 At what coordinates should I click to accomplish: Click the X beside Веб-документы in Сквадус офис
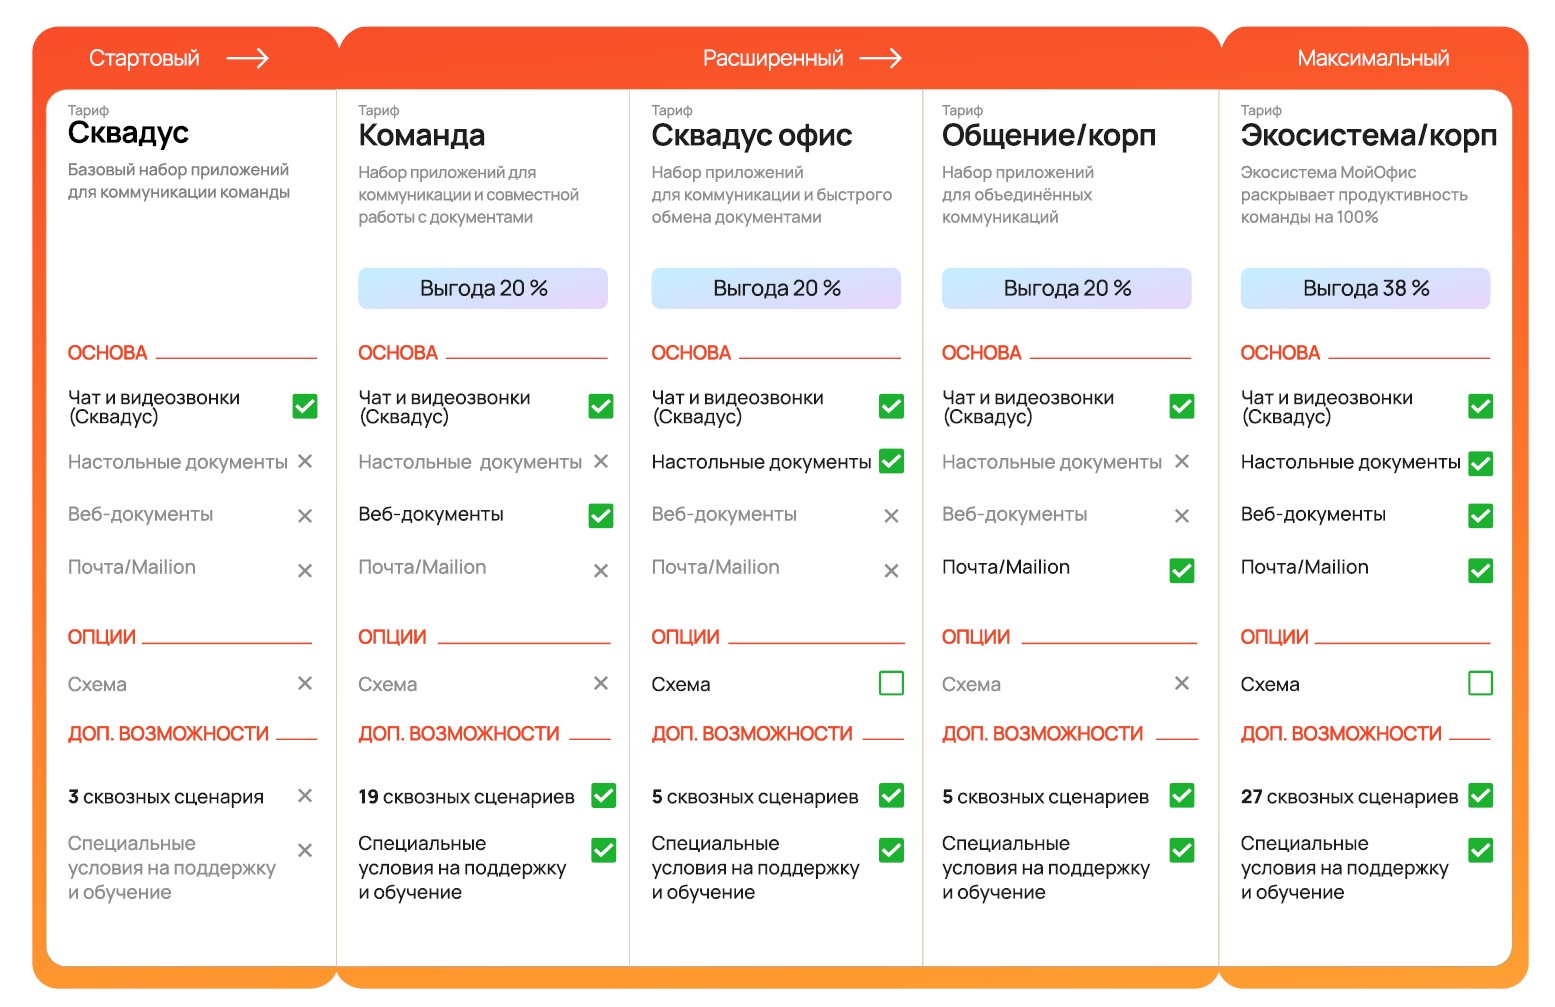(x=891, y=516)
